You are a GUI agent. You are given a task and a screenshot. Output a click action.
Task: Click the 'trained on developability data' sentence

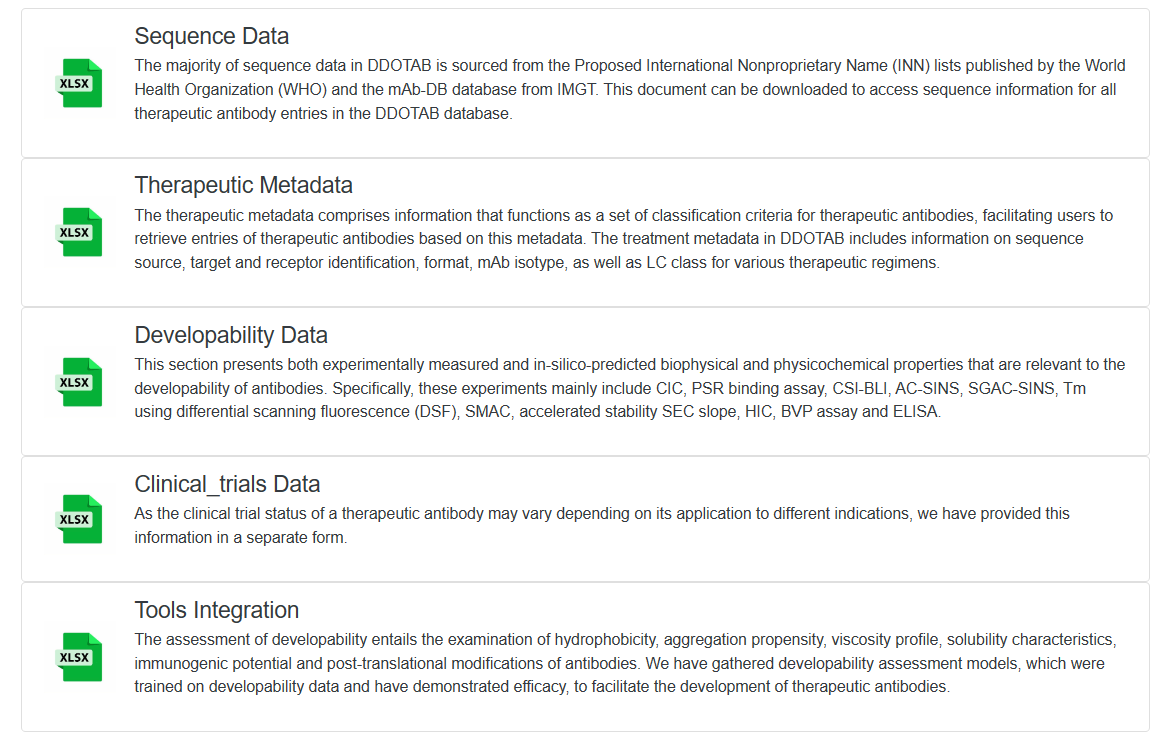click(x=541, y=686)
